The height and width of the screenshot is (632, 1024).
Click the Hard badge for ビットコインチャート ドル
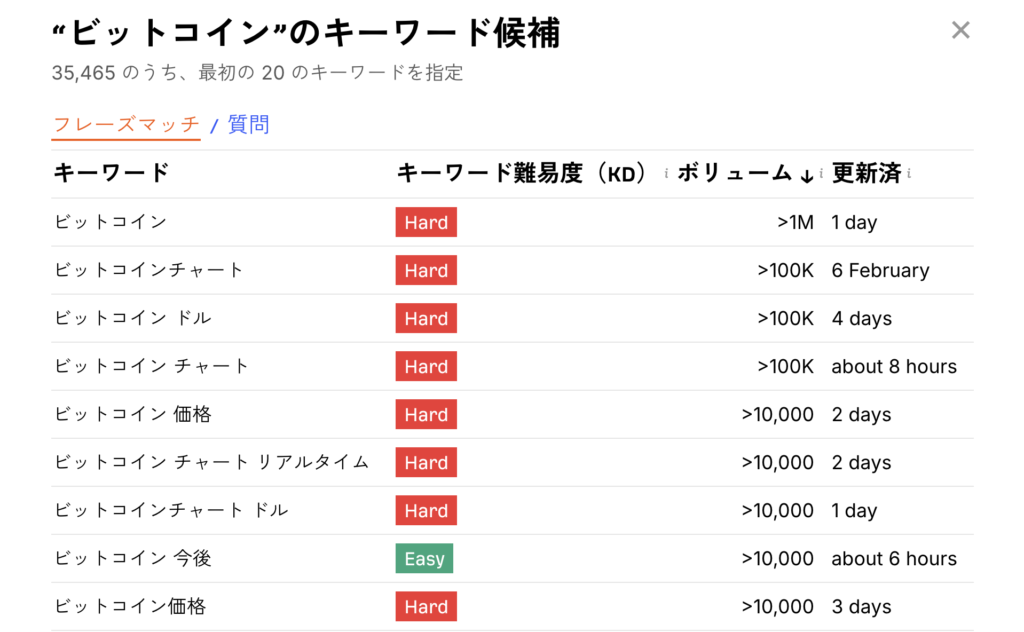[426, 510]
